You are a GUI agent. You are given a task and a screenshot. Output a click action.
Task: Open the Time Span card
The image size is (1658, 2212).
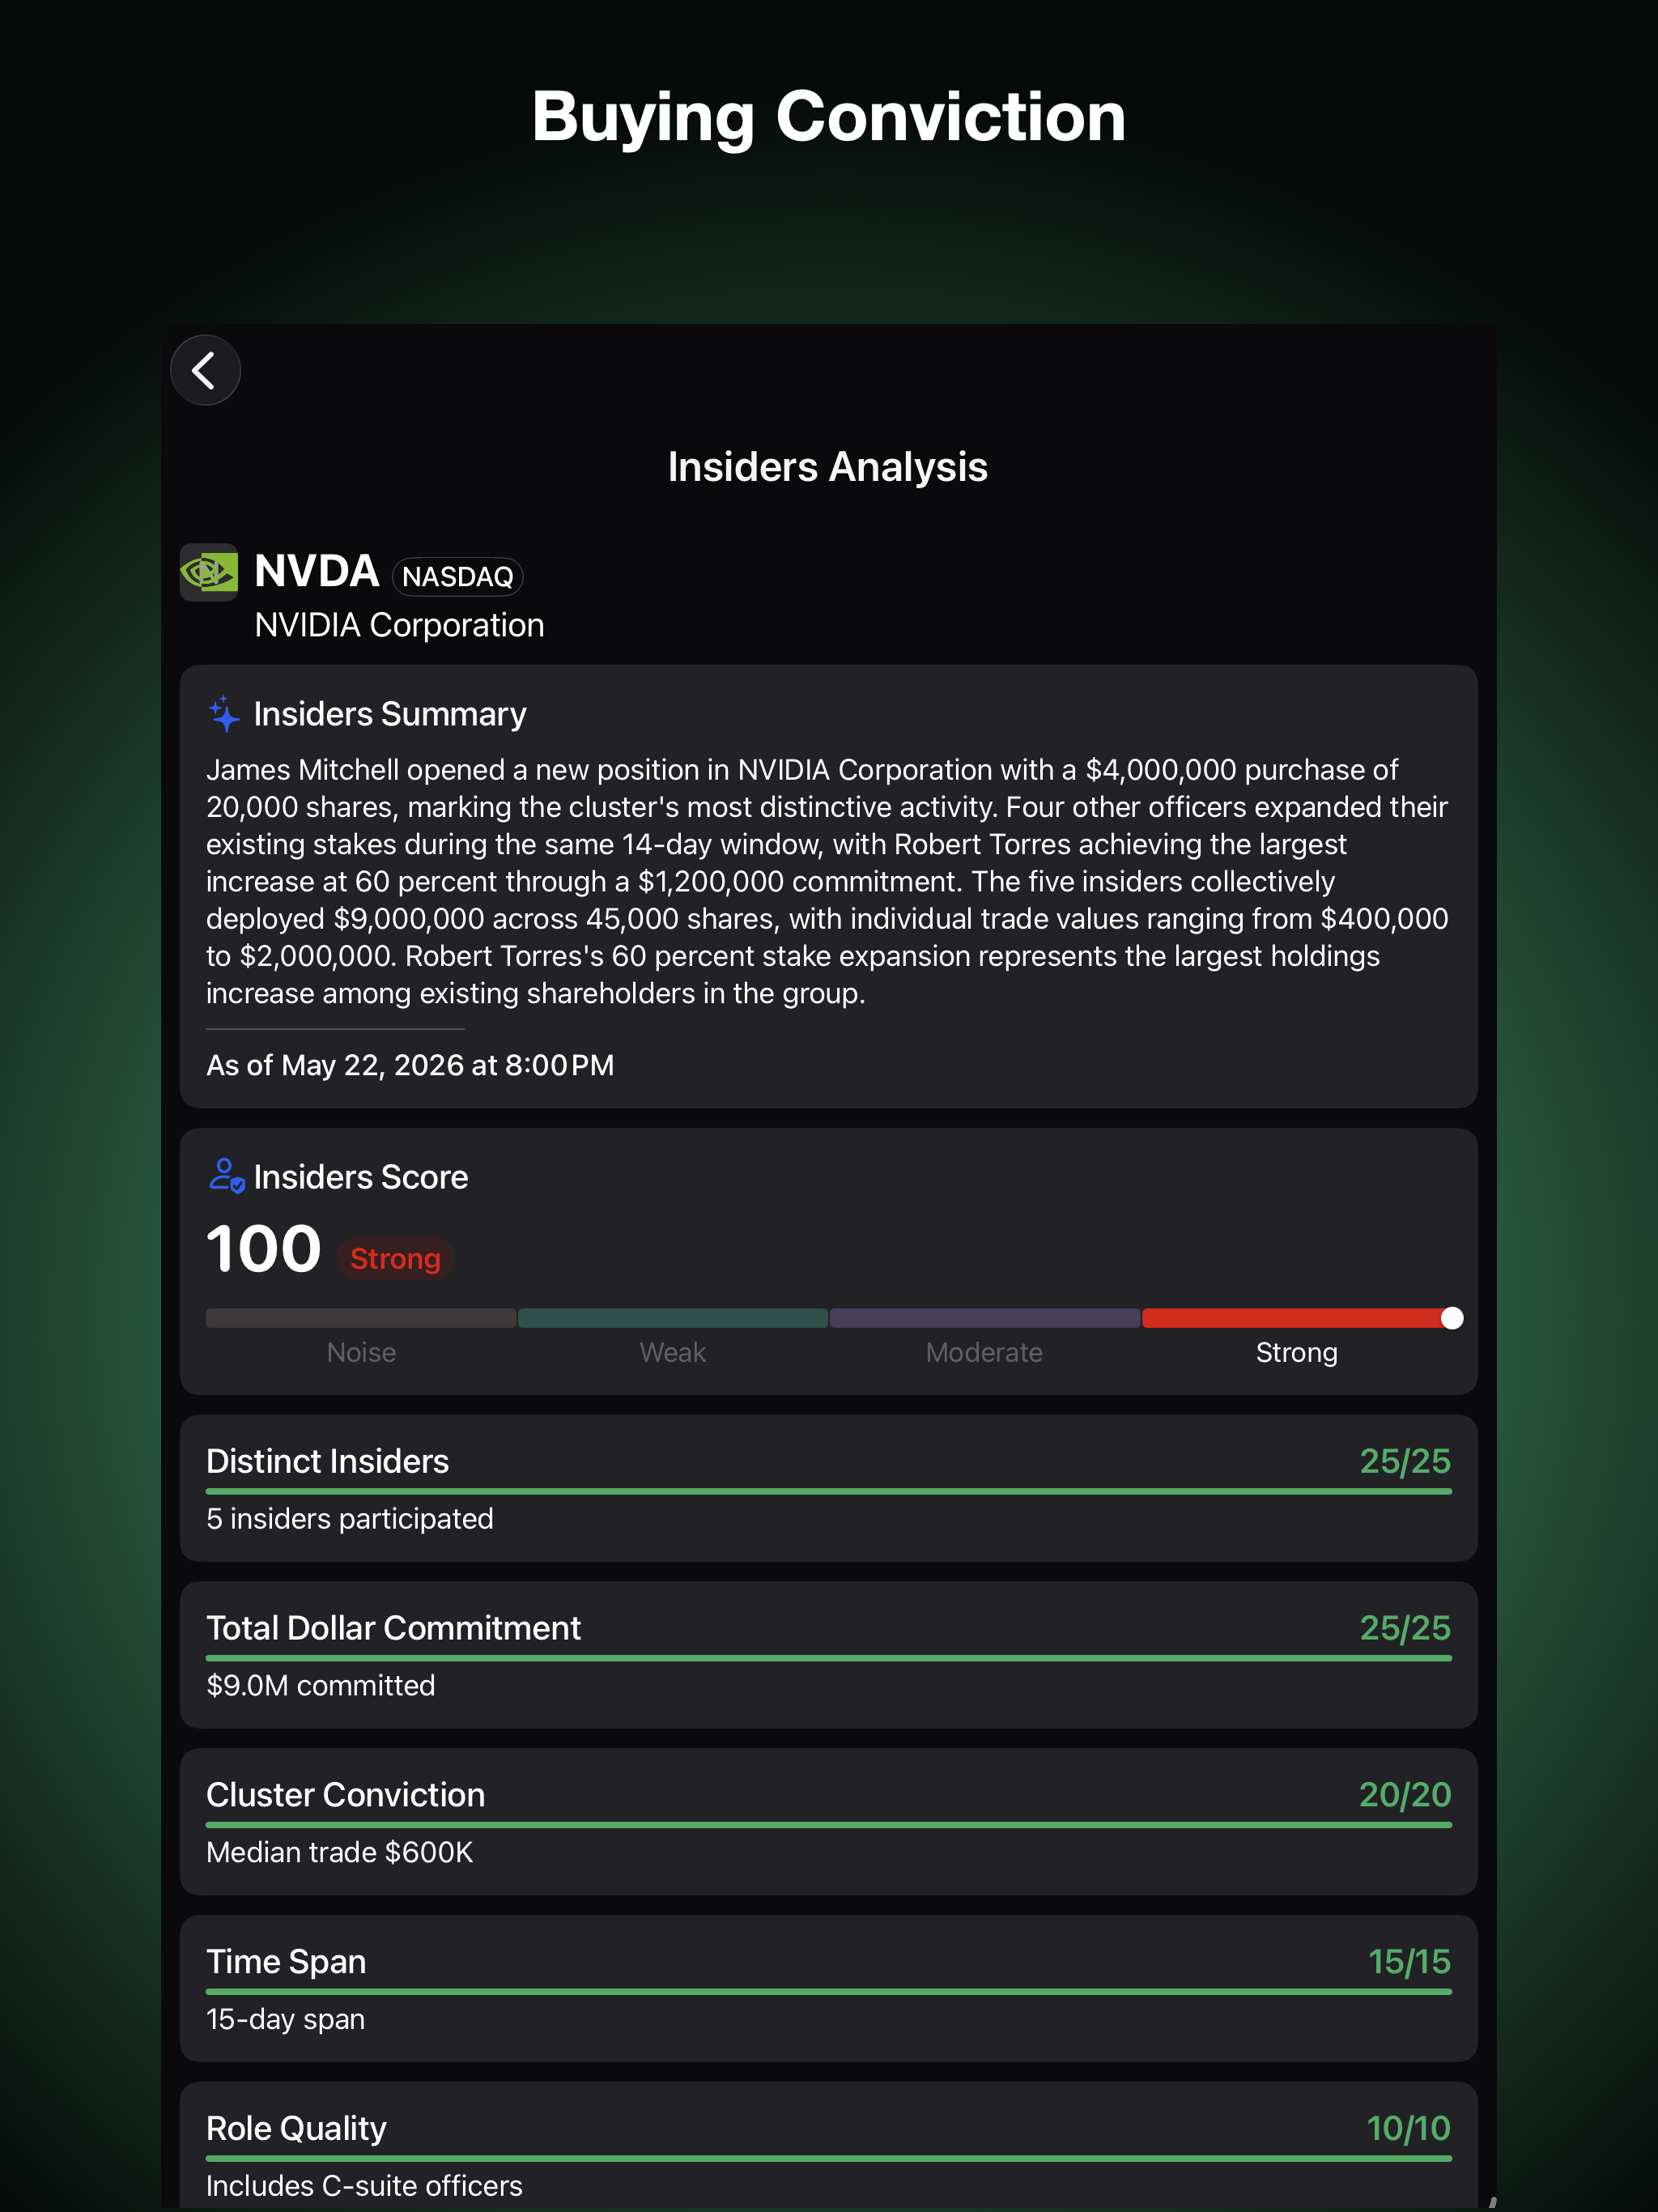829,1989
